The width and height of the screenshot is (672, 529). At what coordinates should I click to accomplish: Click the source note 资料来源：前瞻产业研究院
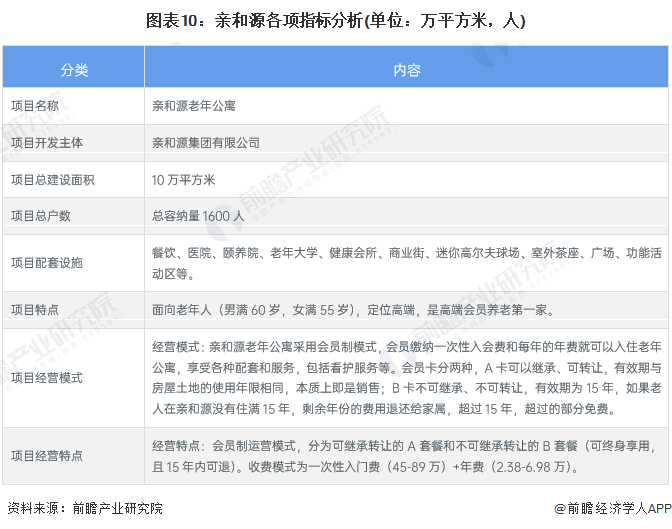(x=85, y=508)
